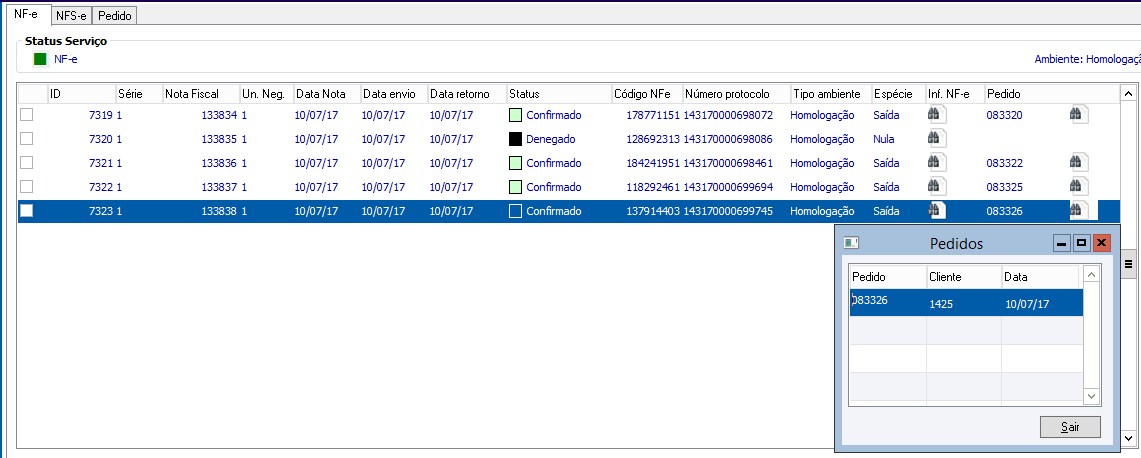Click Código NFe 137914403 in selected row
The width and height of the screenshot is (1141, 458).
point(653,211)
